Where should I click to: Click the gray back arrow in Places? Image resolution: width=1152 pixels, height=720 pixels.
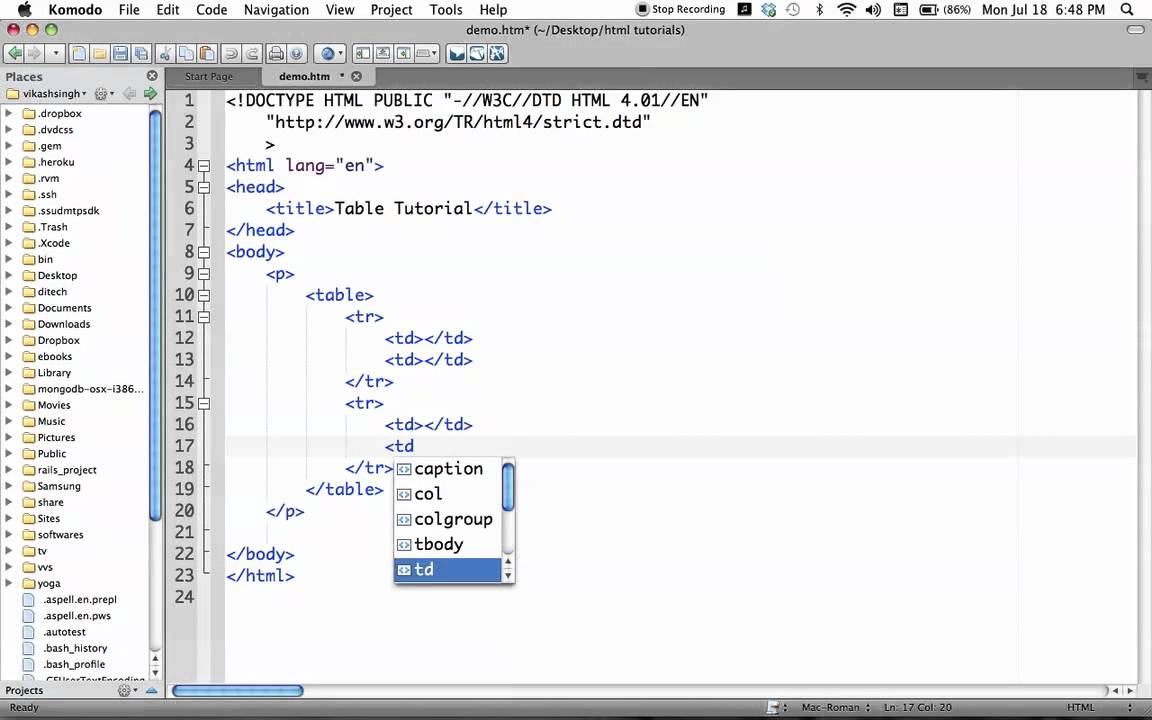tap(129, 93)
